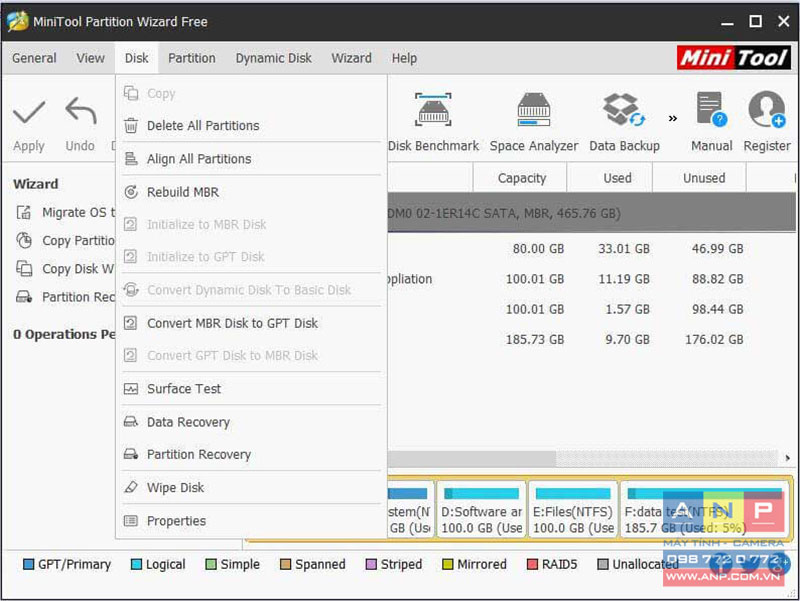Open the Partition menu
This screenshot has height=601, width=800.
click(x=192, y=58)
